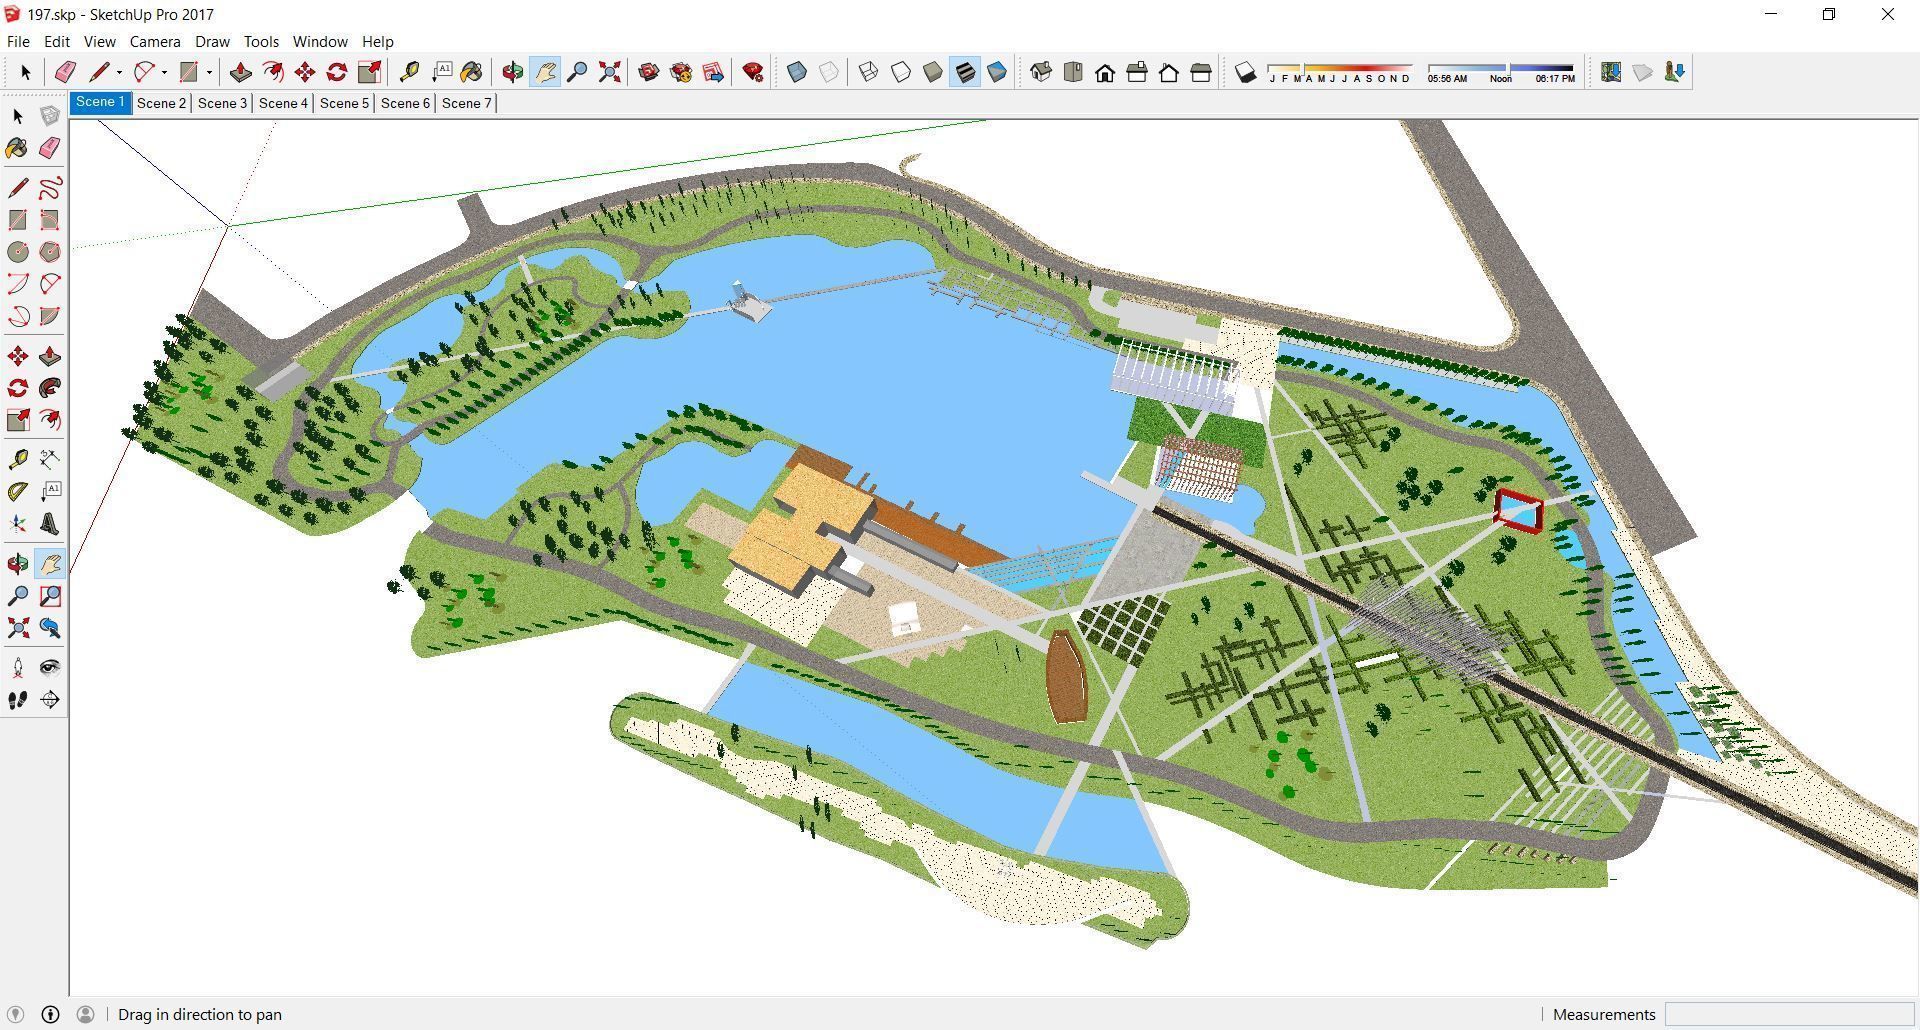
Task: Activate the Look Around eye tool
Action: coord(49,668)
